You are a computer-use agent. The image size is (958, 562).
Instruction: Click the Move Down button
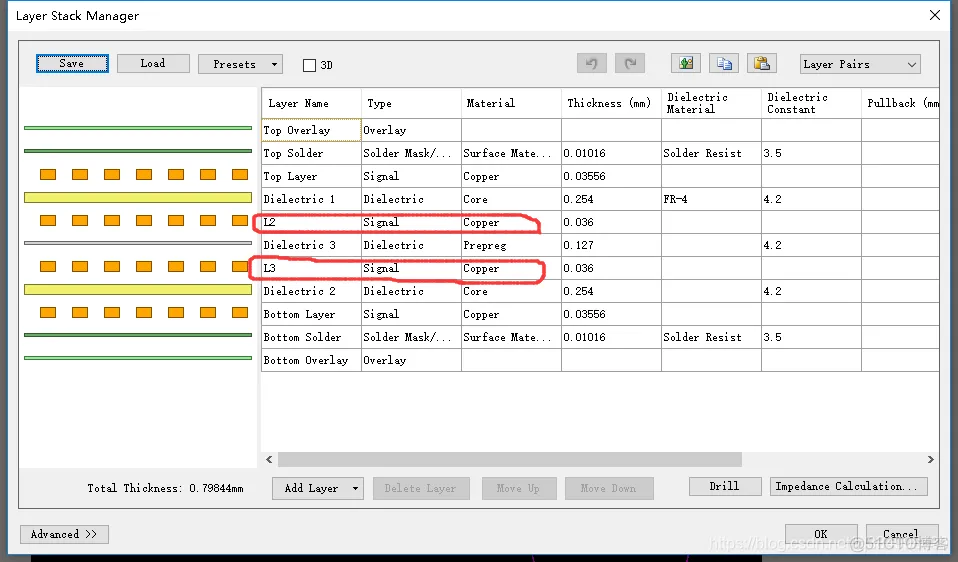609,488
